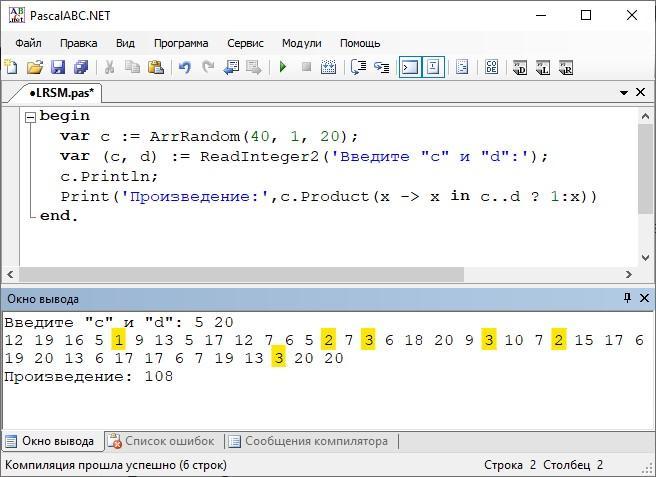Open the Файл menu
Image resolution: width=656 pixels, height=477 pixels.
pyautogui.click(x=28, y=43)
